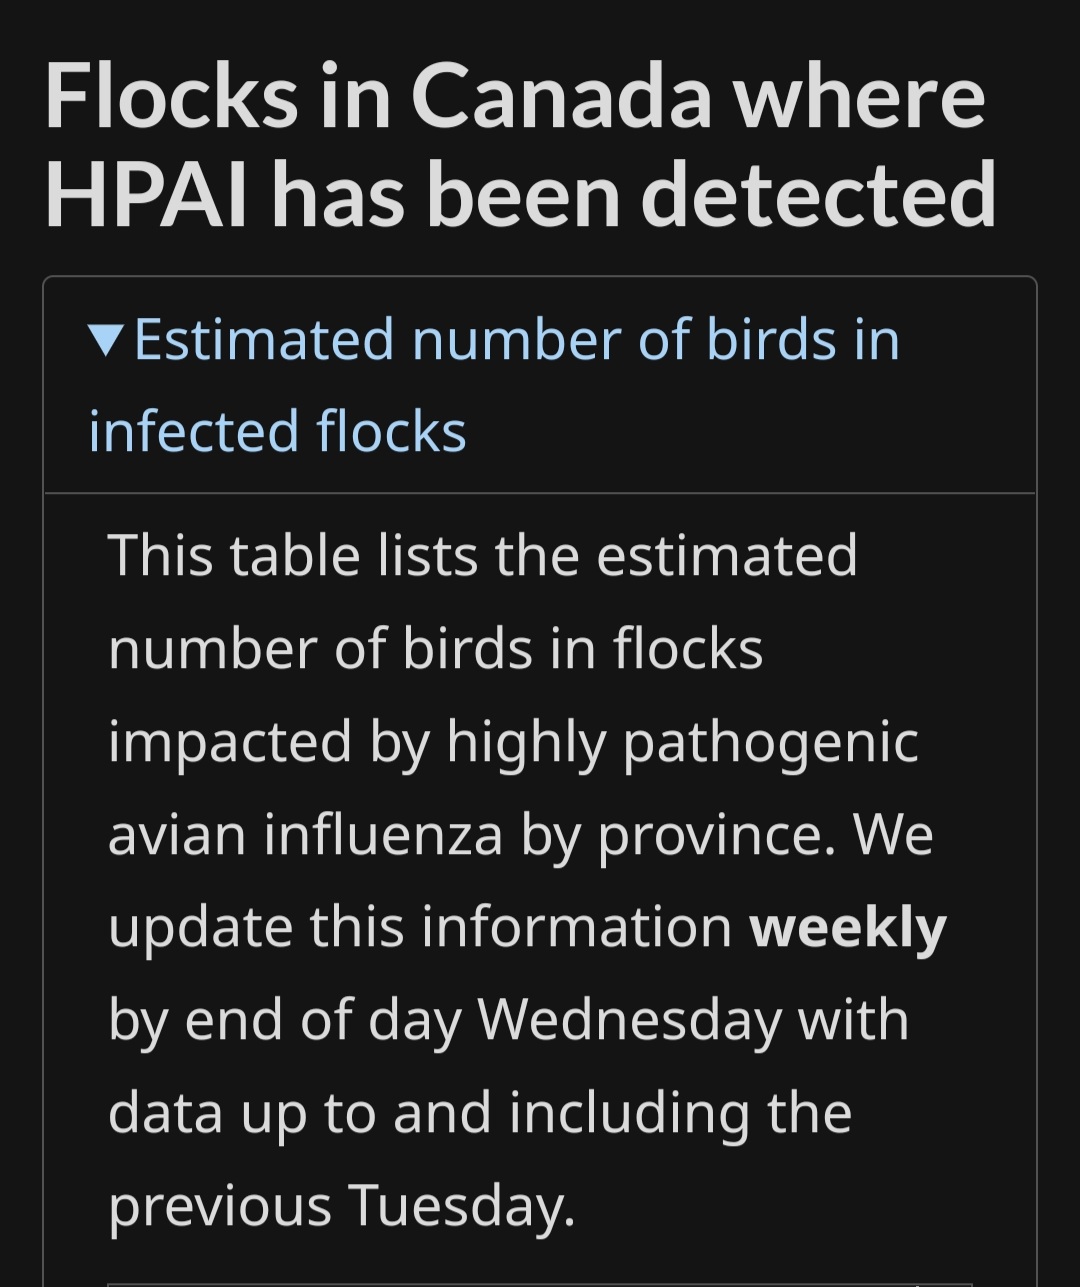Click the words 'avian influenza'
Screen dimensions: 1080x1287
pyautogui.click(x=305, y=834)
